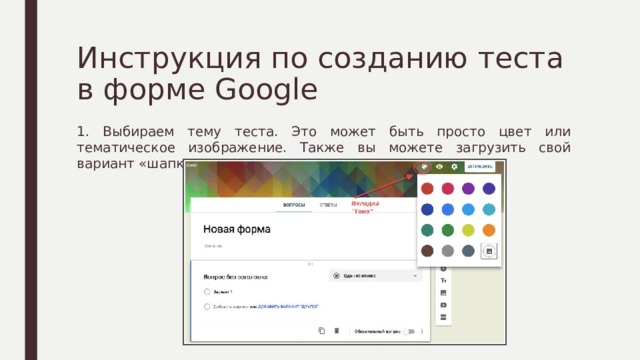Switch to the ВОПРОСЫ tab
The height and width of the screenshot is (360, 640).
[x=294, y=205]
